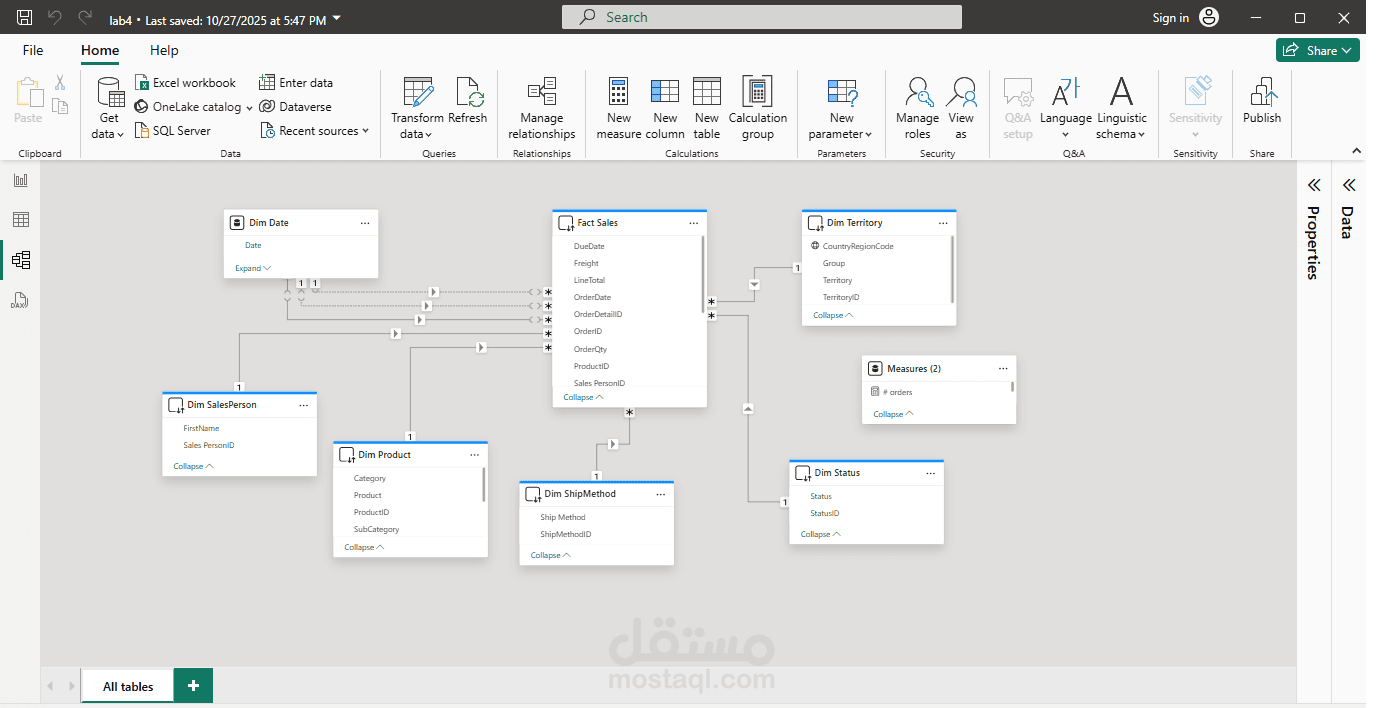1385x708 pixels.
Task: Create a New measure
Action: [619, 108]
